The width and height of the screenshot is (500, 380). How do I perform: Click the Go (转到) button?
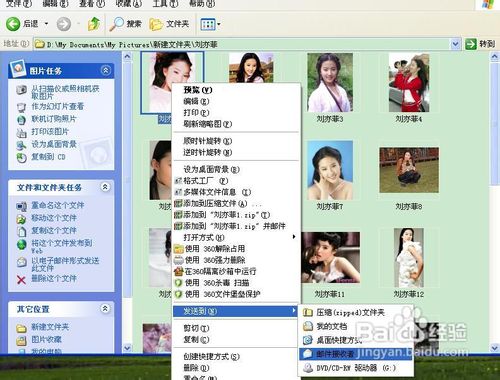pos(480,44)
